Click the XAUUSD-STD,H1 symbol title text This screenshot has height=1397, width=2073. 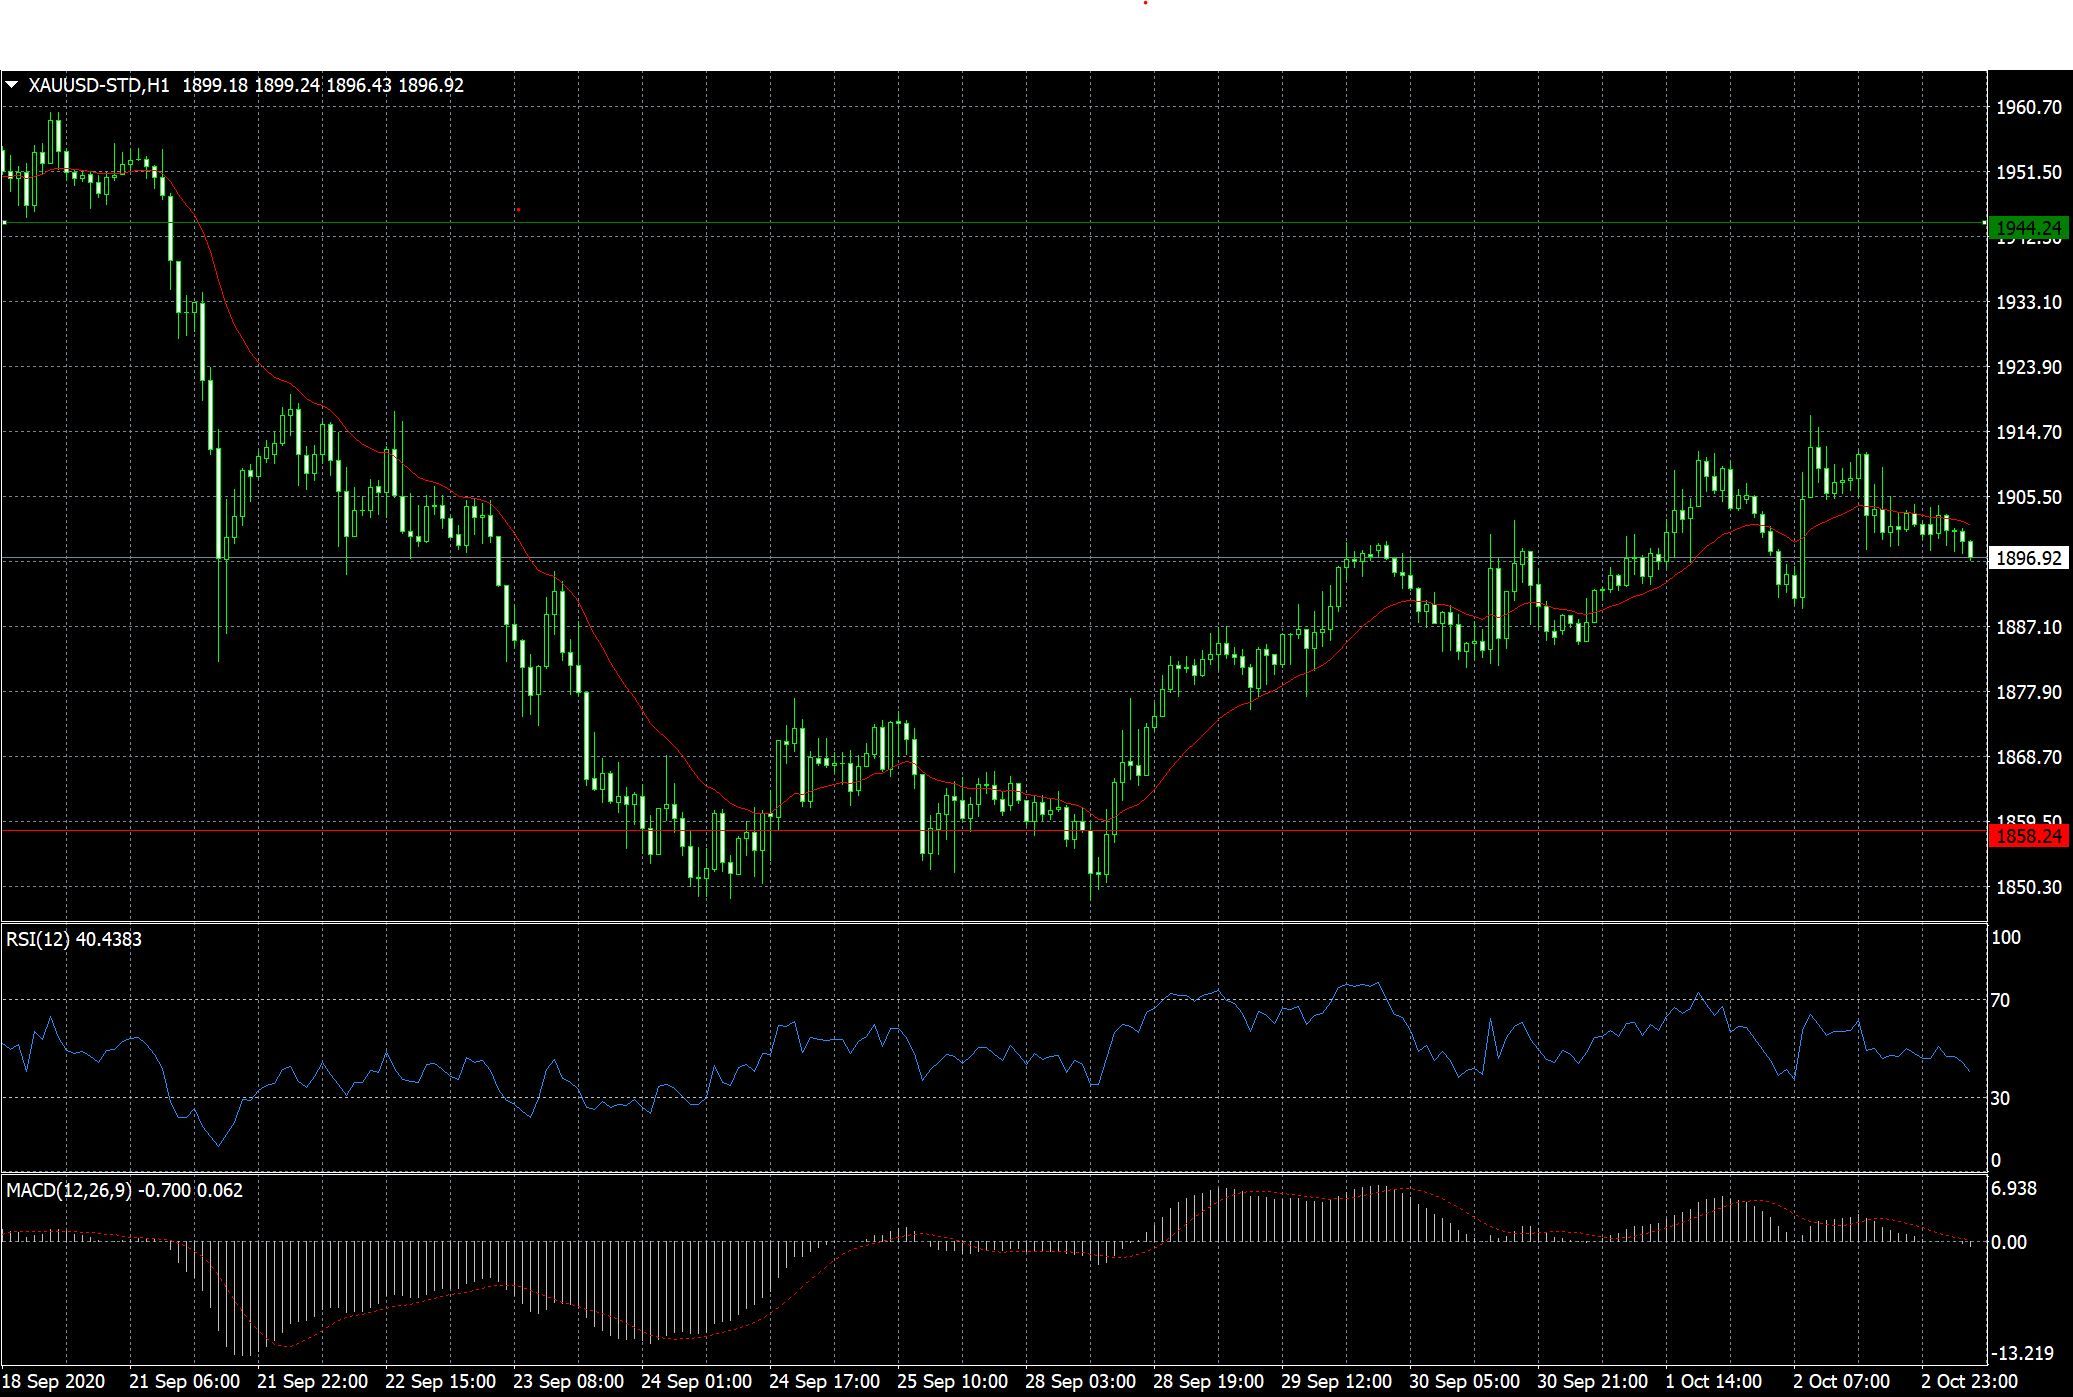click(99, 86)
